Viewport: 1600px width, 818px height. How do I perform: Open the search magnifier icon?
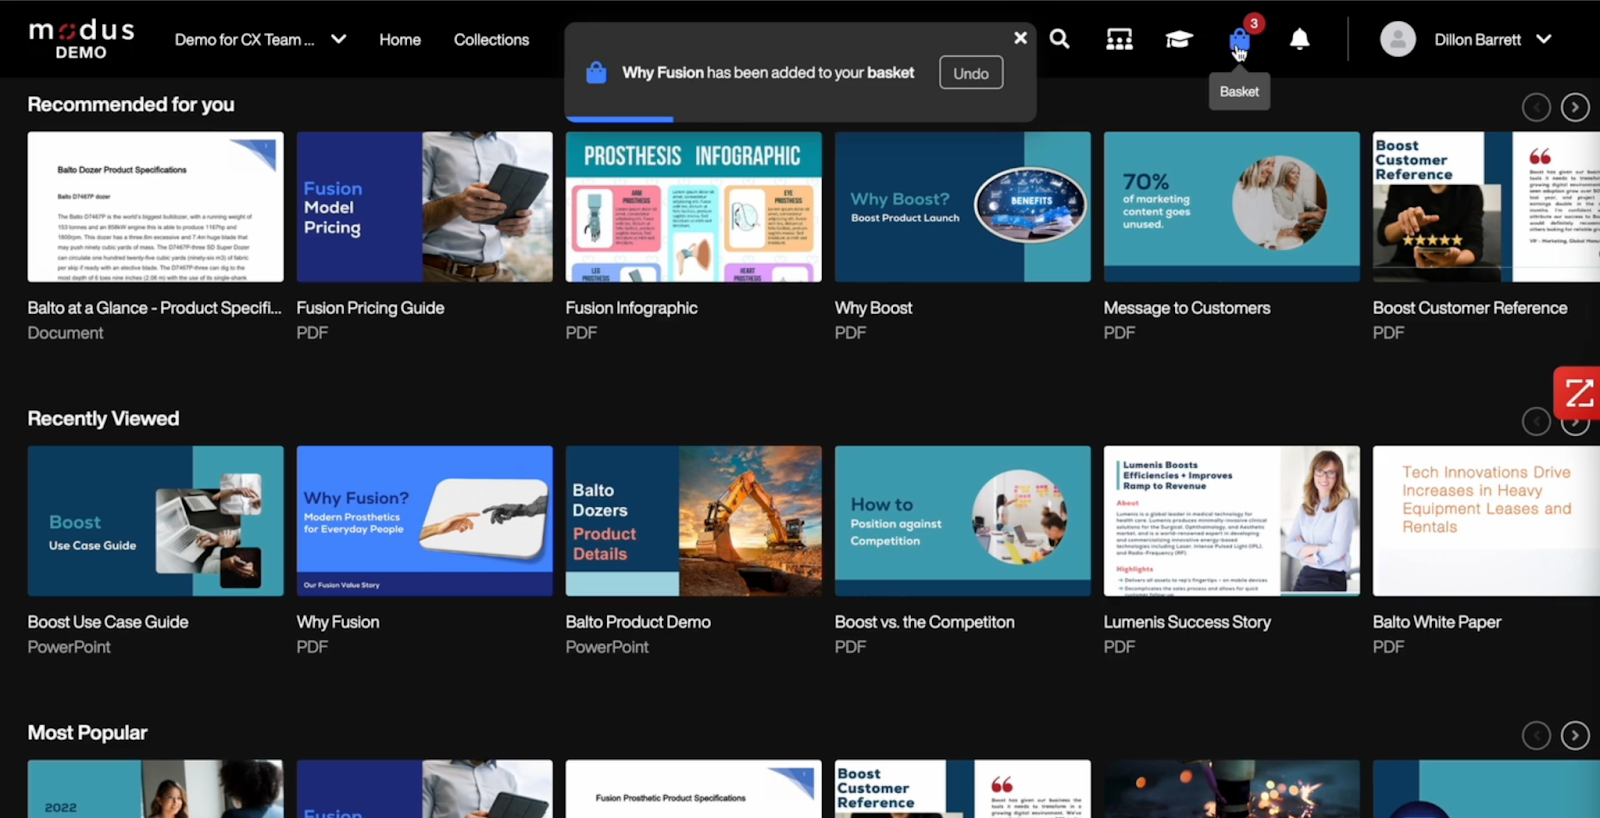tap(1060, 39)
